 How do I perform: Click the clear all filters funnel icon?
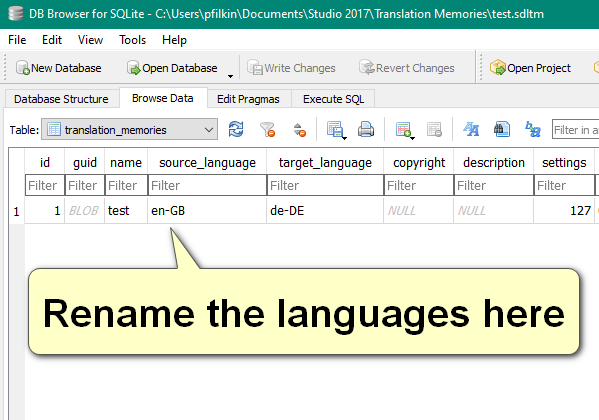click(267, 129)
